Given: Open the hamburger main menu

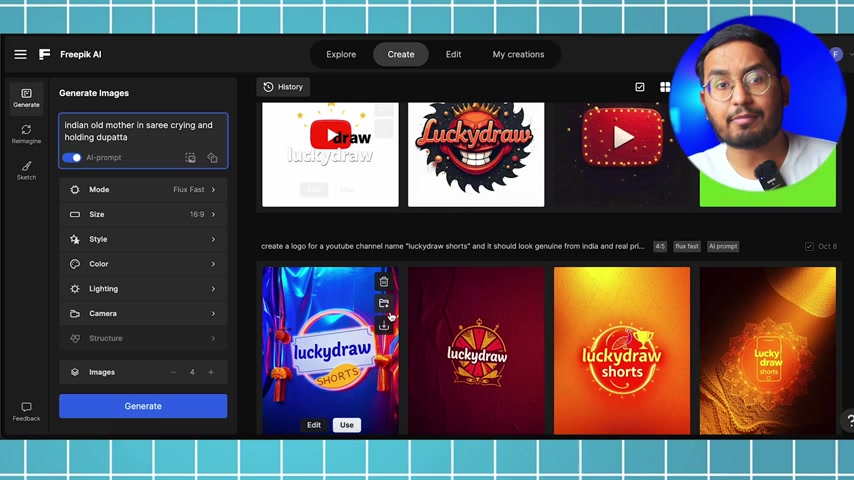Looking at the screenshot, I should 20,54.
